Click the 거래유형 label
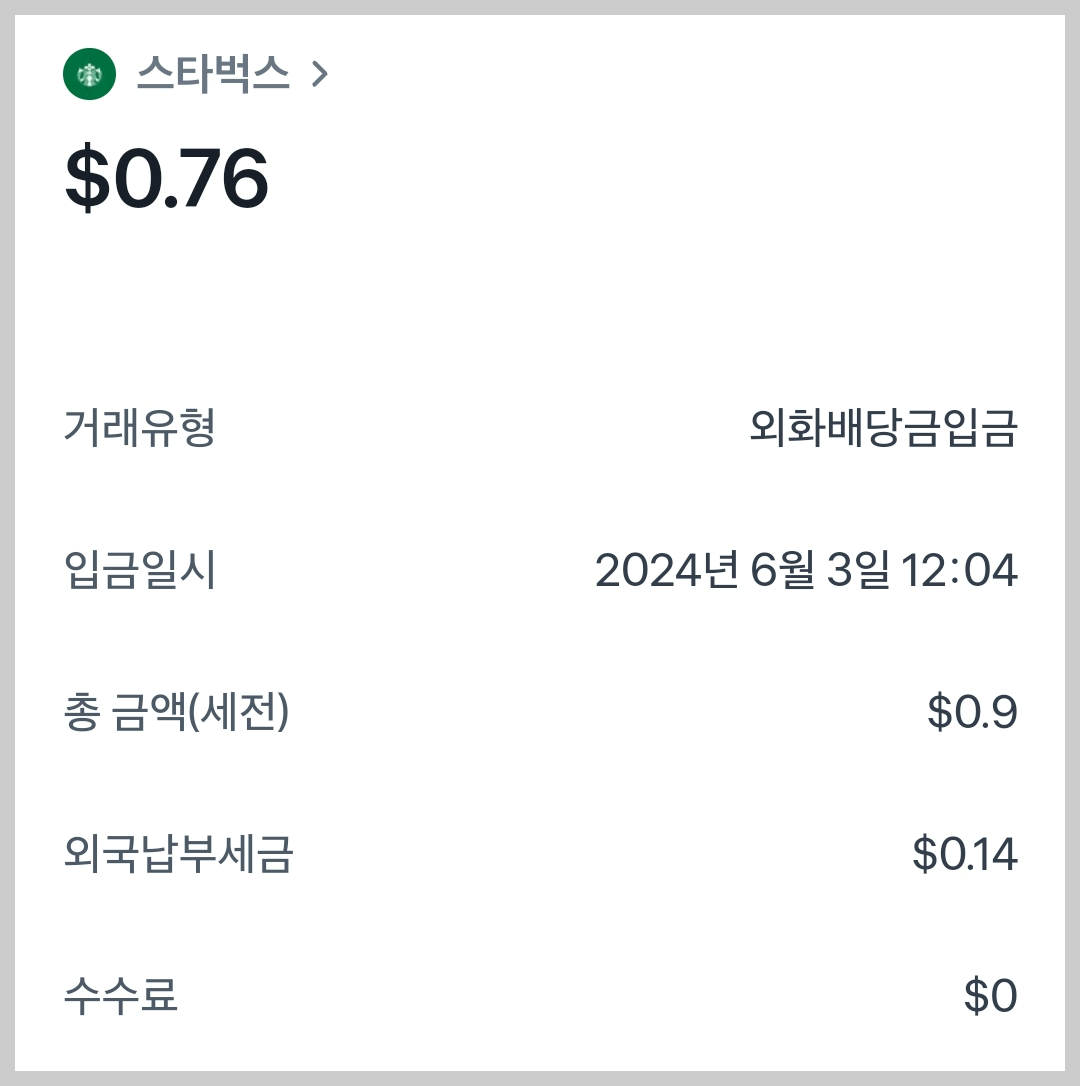 (140, 428)
